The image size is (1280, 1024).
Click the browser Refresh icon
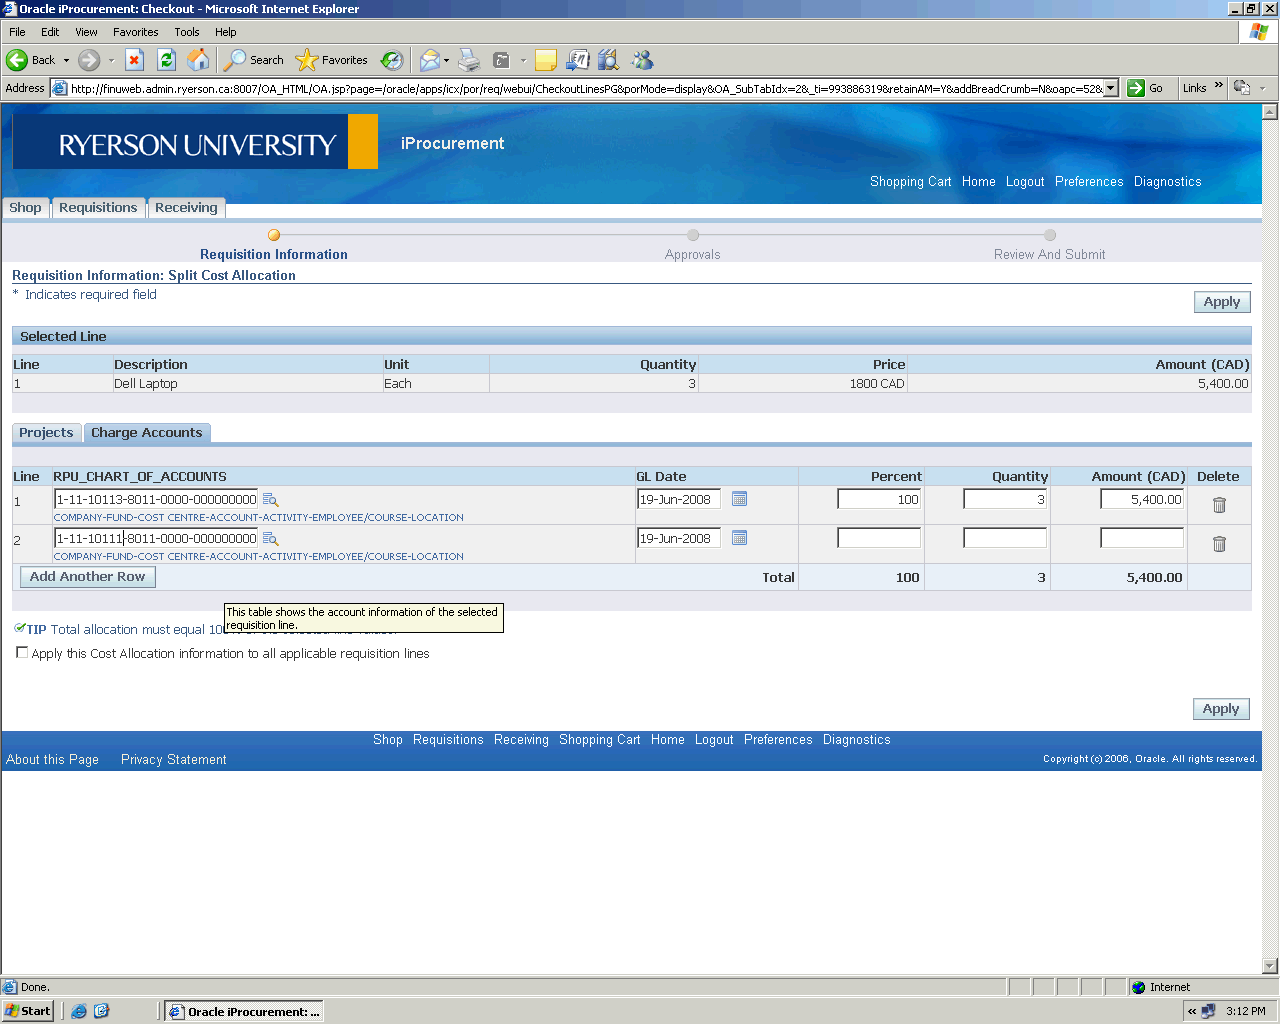[167, 60]
